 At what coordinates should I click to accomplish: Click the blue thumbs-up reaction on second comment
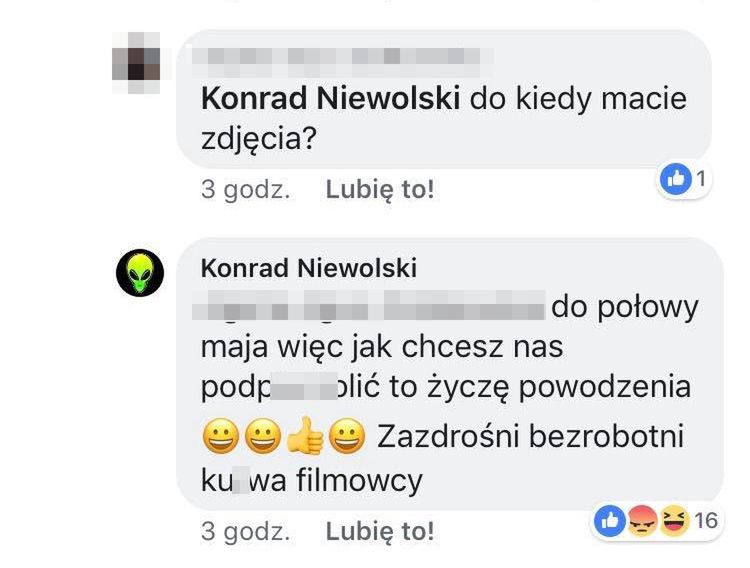click(x=610, y=521)
